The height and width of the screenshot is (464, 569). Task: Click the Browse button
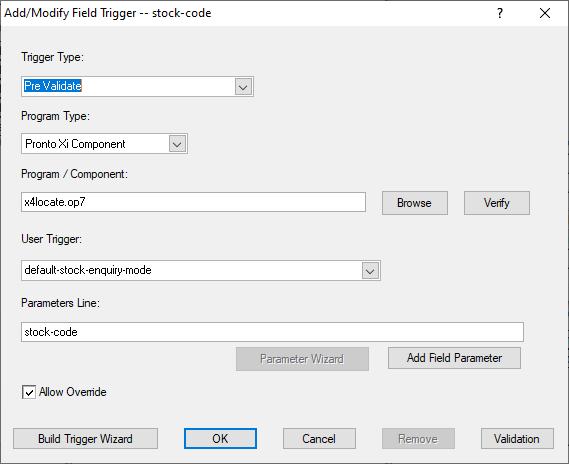(x=414, y=203)
